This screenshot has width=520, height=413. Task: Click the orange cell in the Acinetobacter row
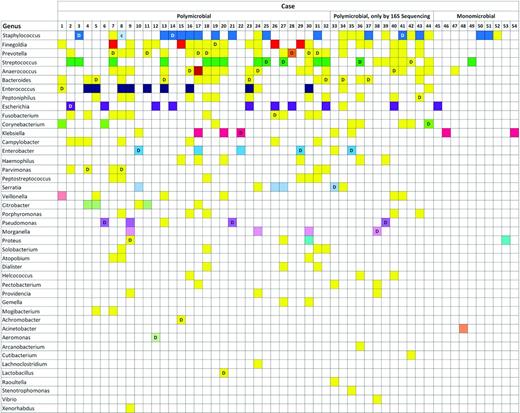click(x=463, y=329)
